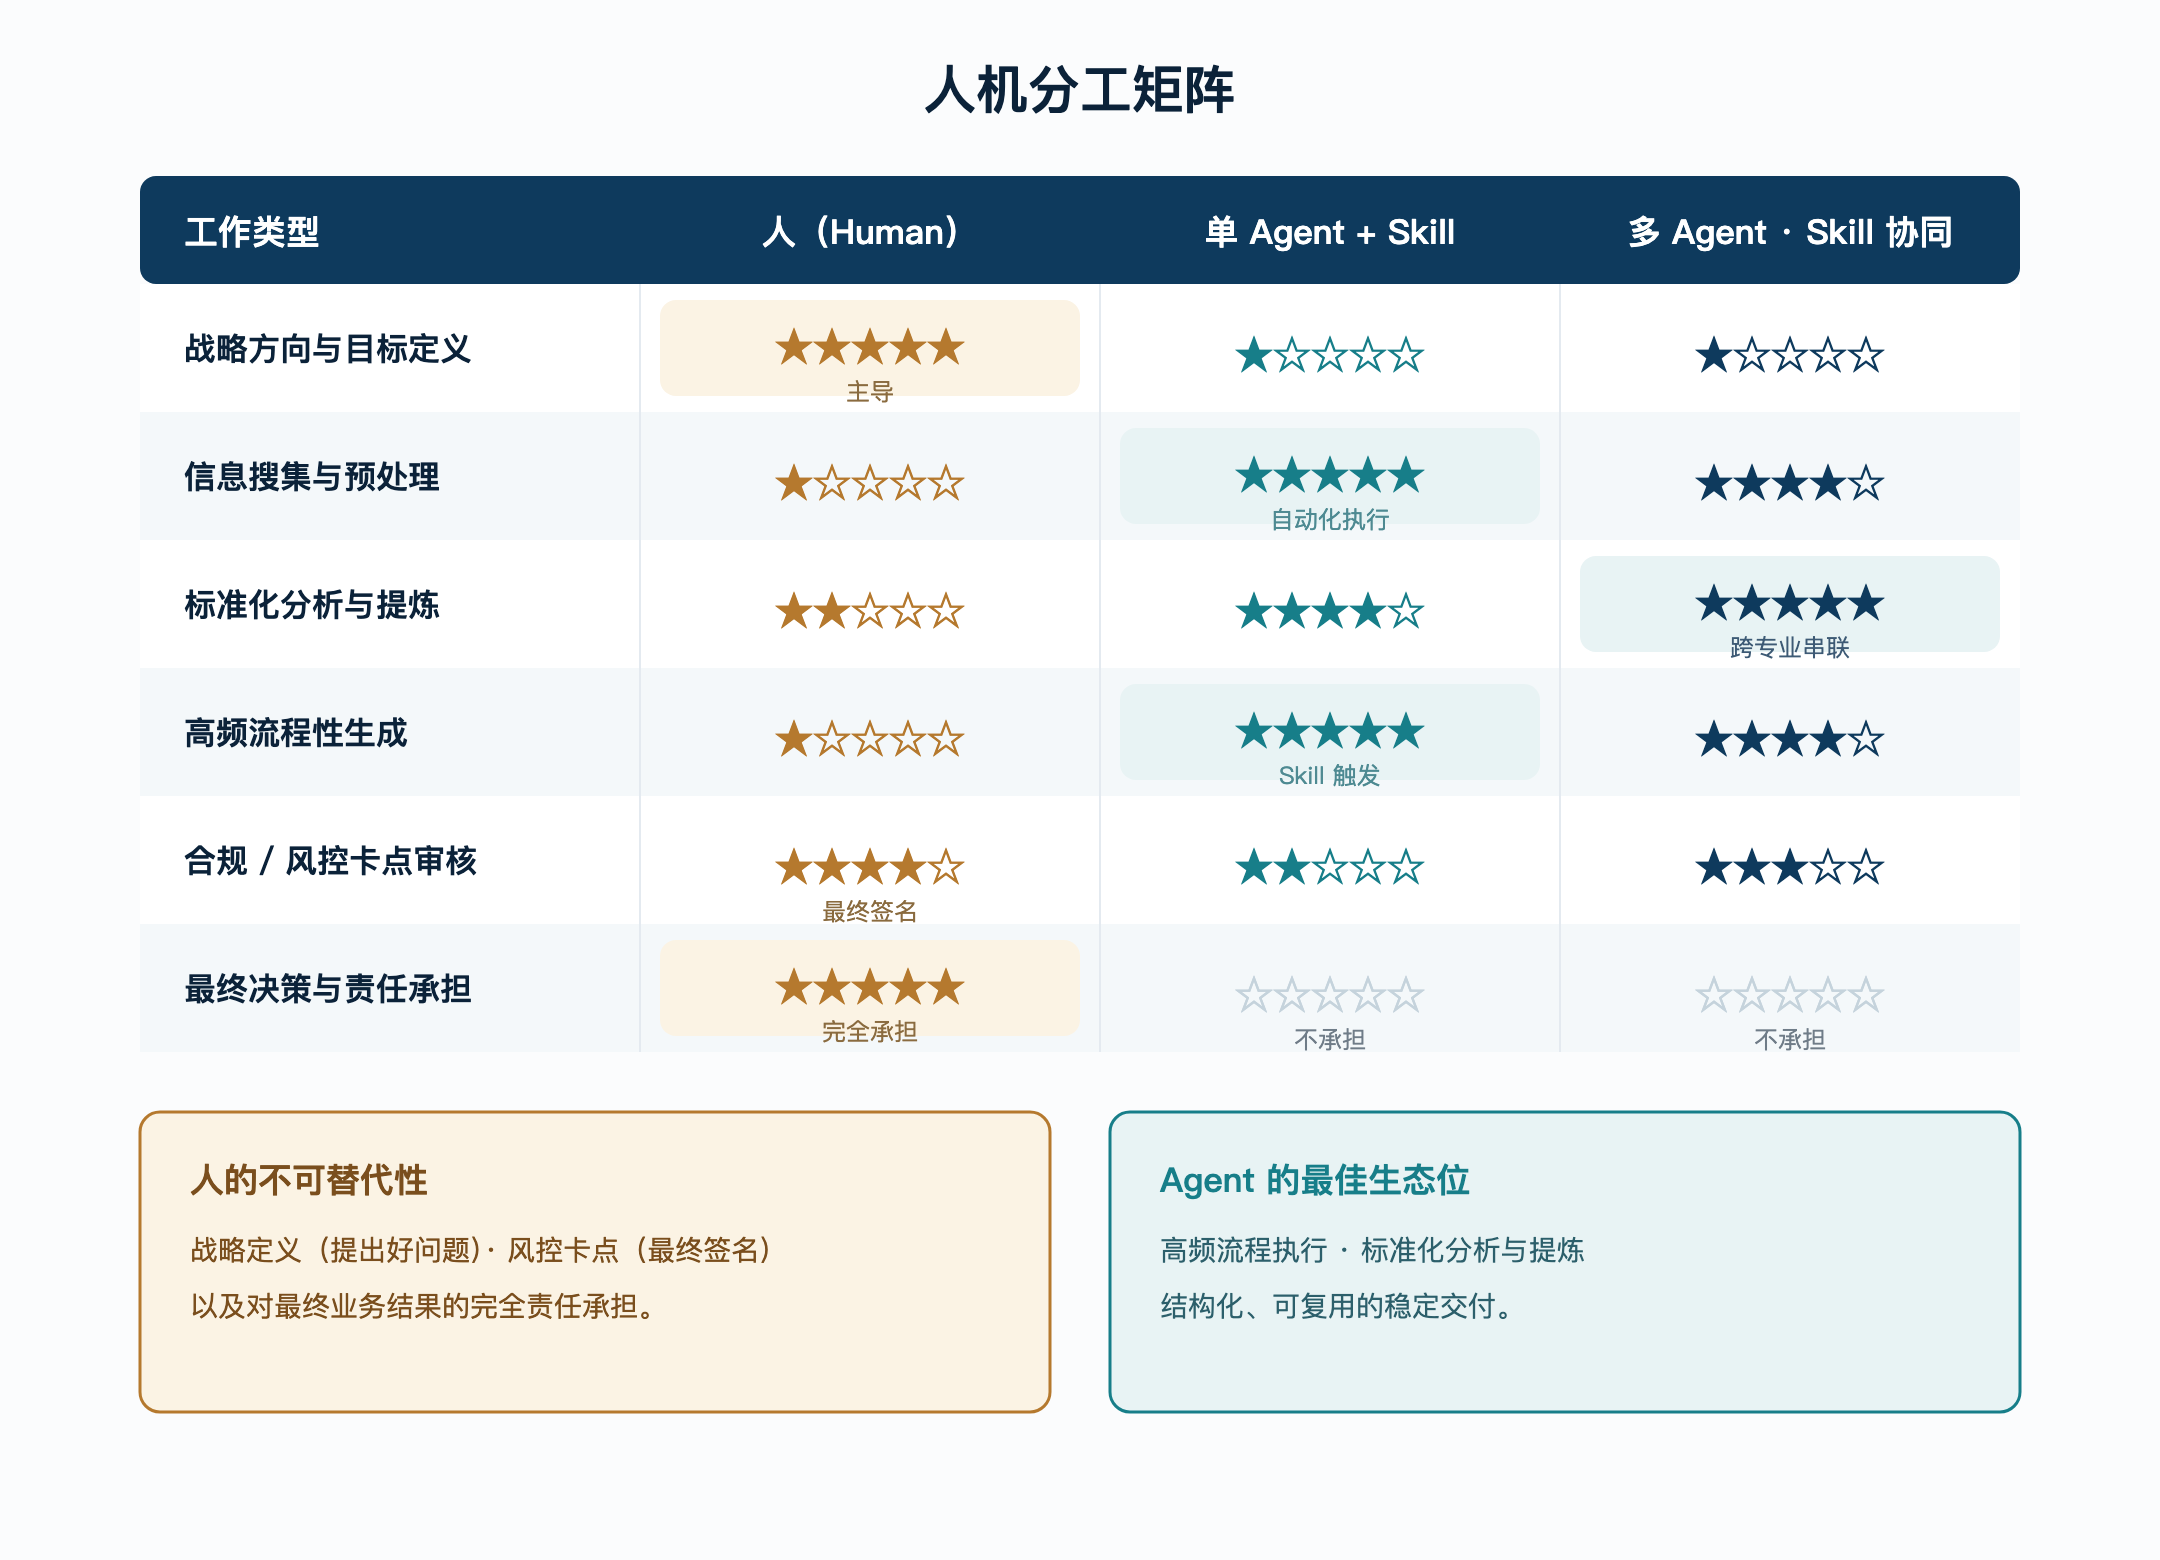Click the 标准化分析与提炼 row label

pyautogui.click(x=312, y=604)
